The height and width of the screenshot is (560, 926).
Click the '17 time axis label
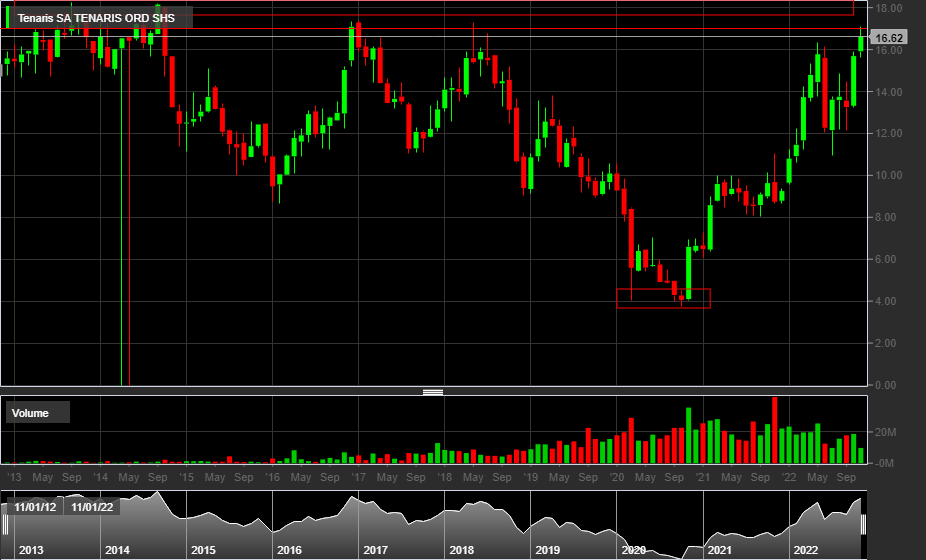point(359,477)
